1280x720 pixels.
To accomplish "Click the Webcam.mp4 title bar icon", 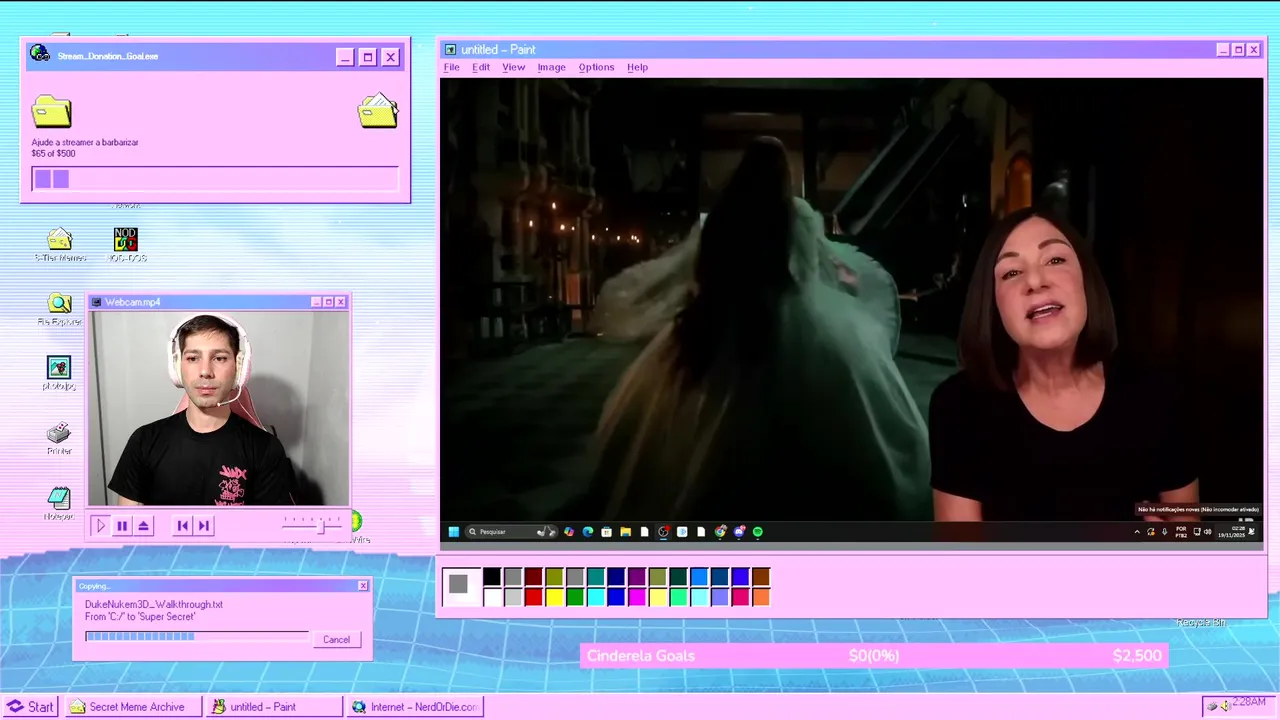I will coord(96,302).
